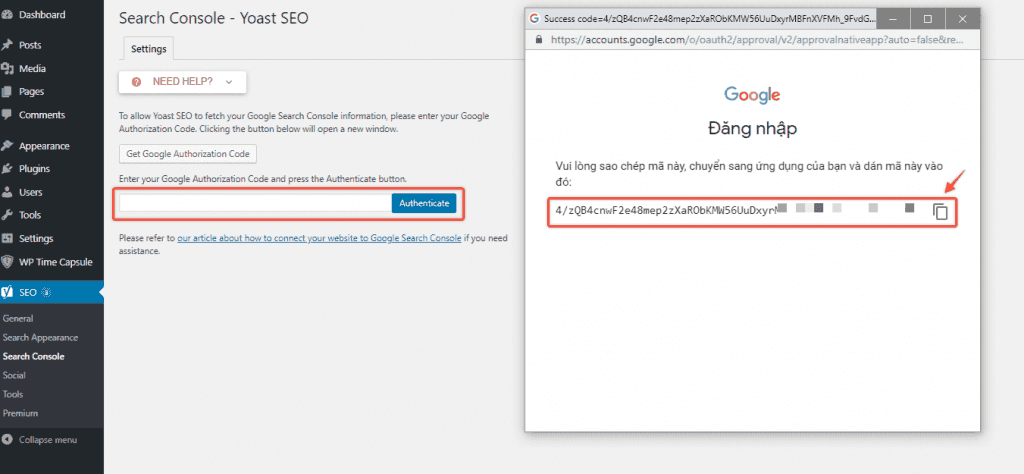This screenshot has width=1024, height=474.
Task: Minimize the Google popup window
Action: click(895, 18)
